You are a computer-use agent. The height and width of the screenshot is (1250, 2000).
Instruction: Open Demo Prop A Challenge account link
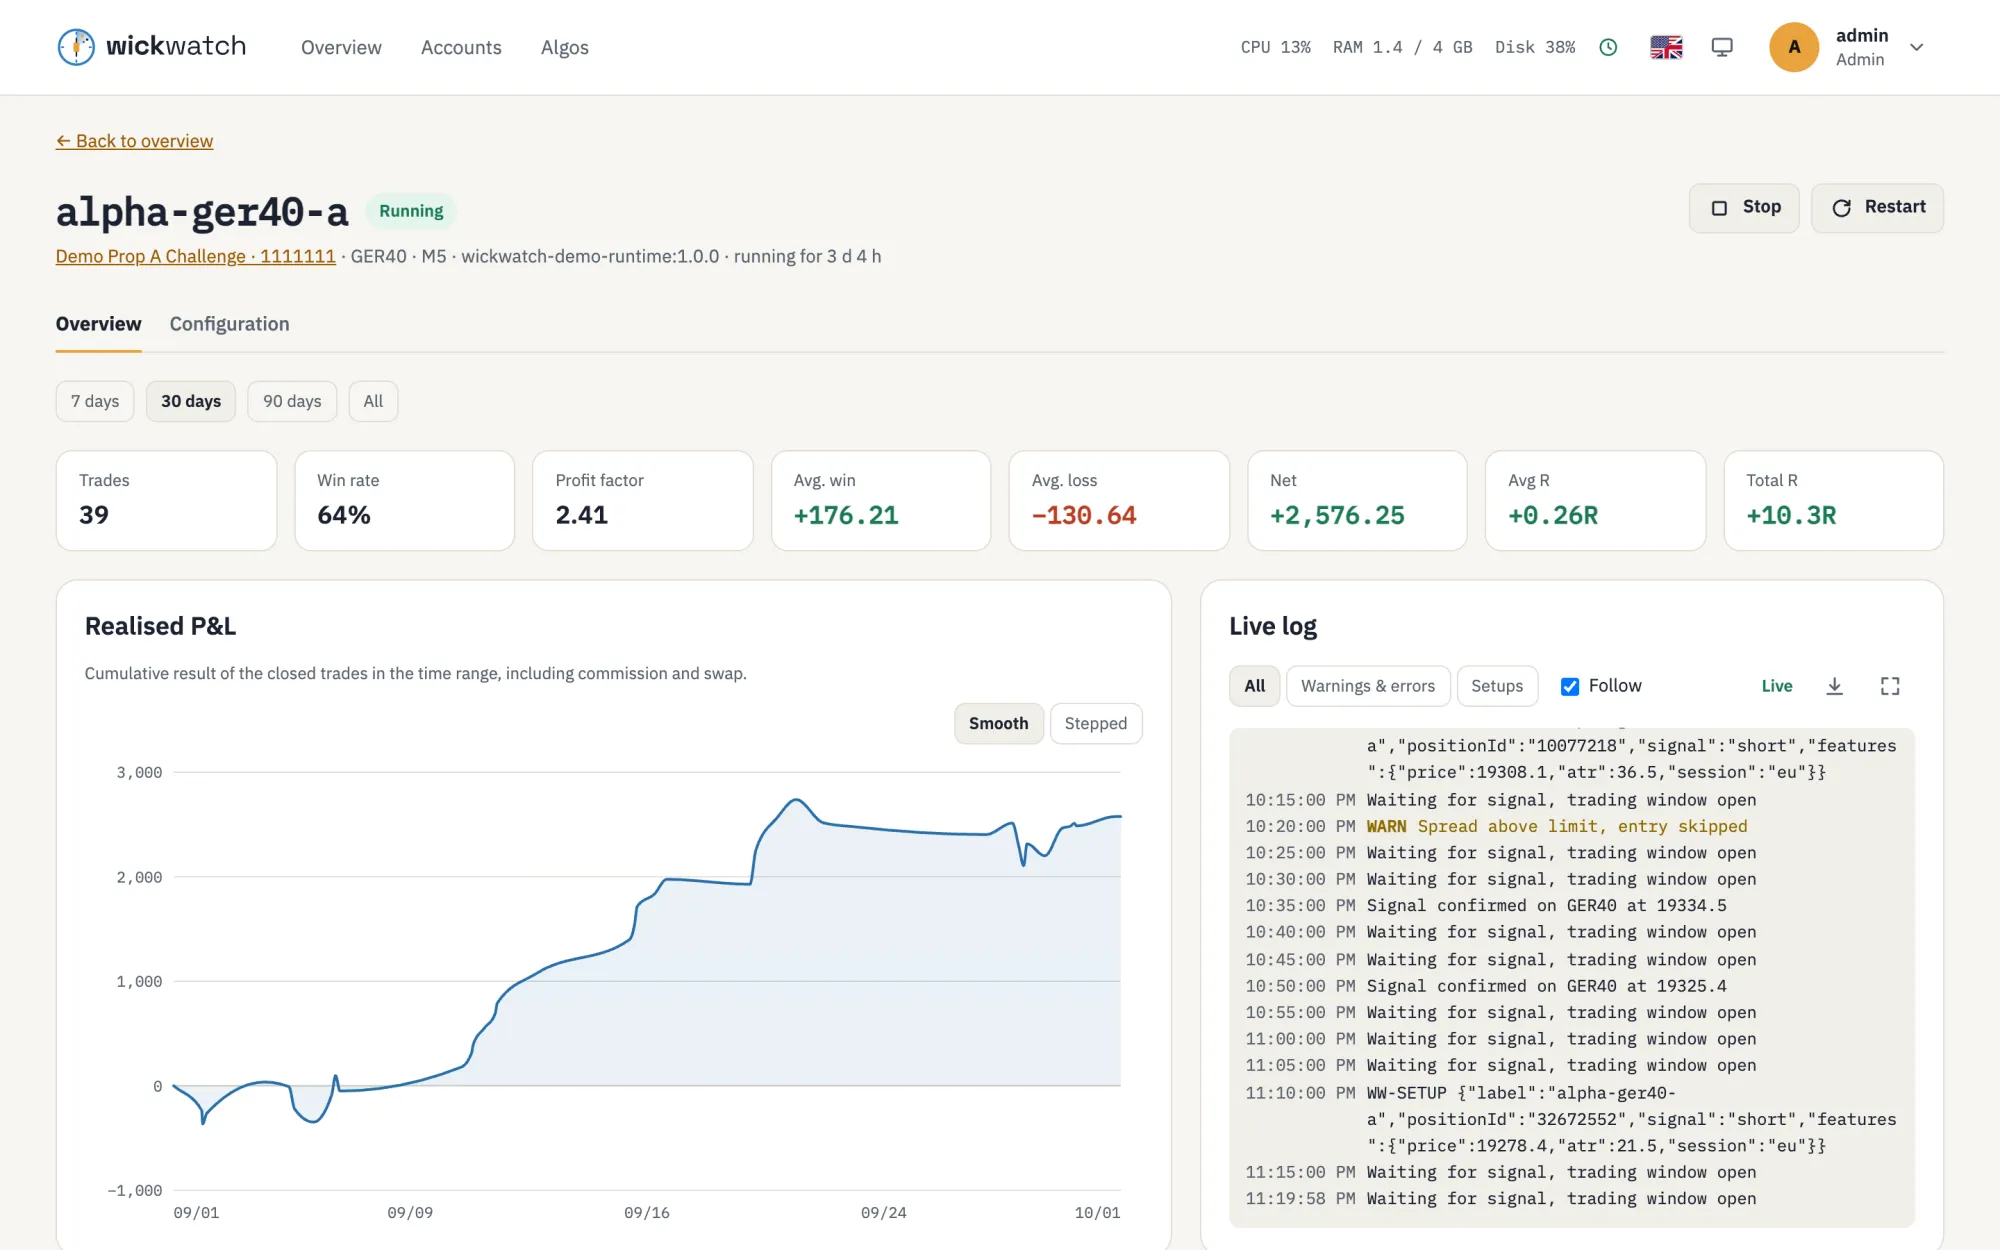(x=196, y=256)
